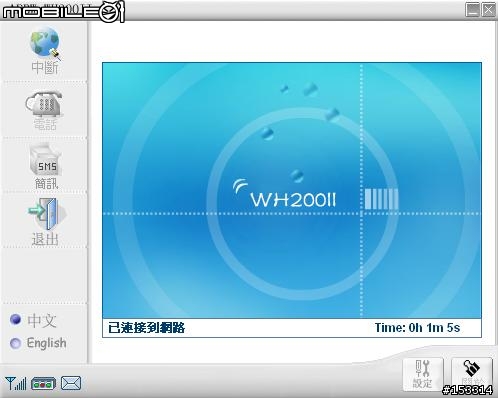This screenshot has height=398, width=498.
Task: Minimize the connection manager window
Action: pos(472,10)
